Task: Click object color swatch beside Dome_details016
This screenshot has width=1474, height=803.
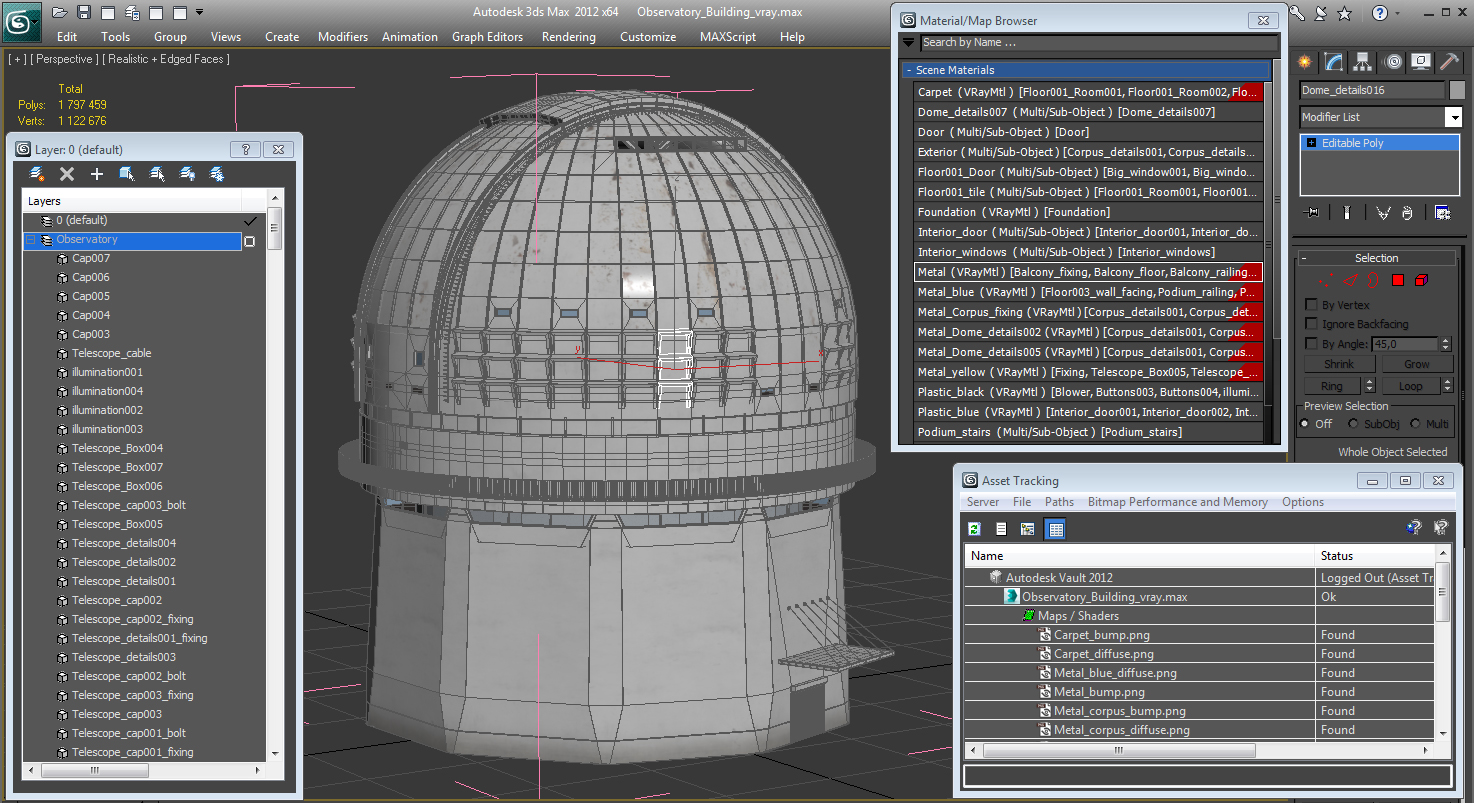Action: click(1457, 90)
